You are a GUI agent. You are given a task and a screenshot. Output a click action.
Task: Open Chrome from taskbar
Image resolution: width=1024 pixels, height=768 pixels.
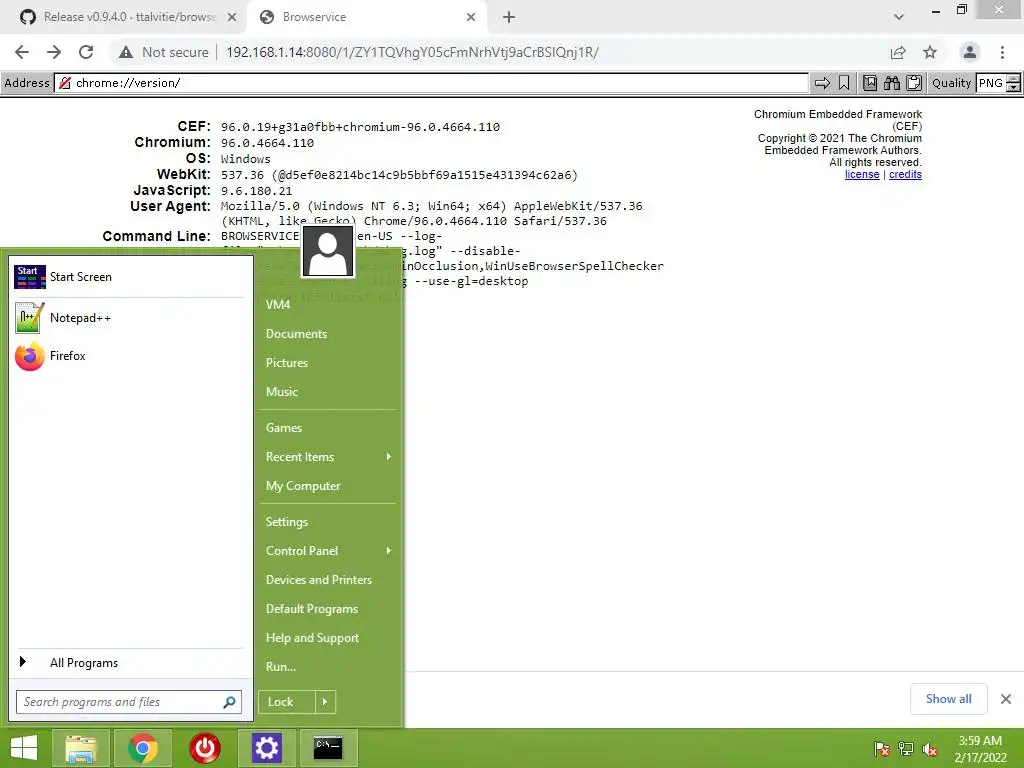pos(142,748)
